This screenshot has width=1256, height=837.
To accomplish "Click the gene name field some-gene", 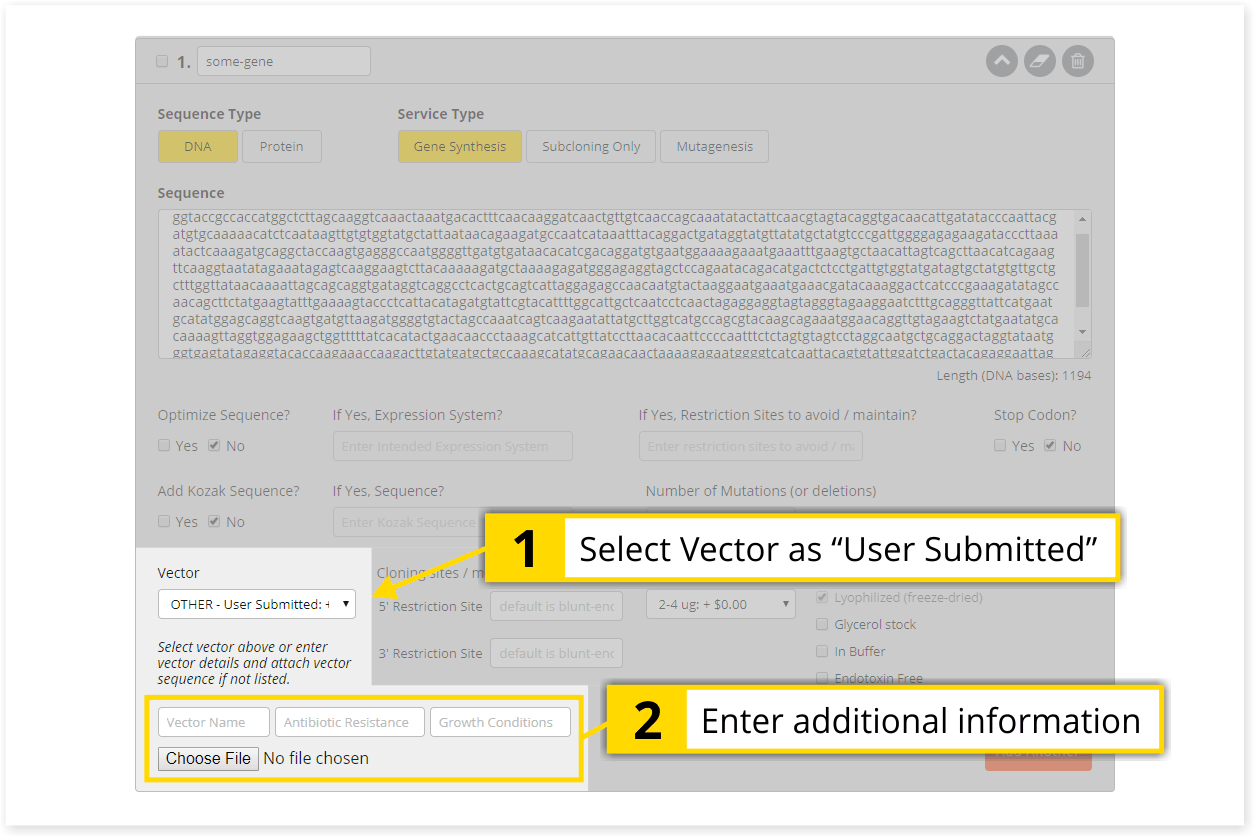I will (283, 61).
